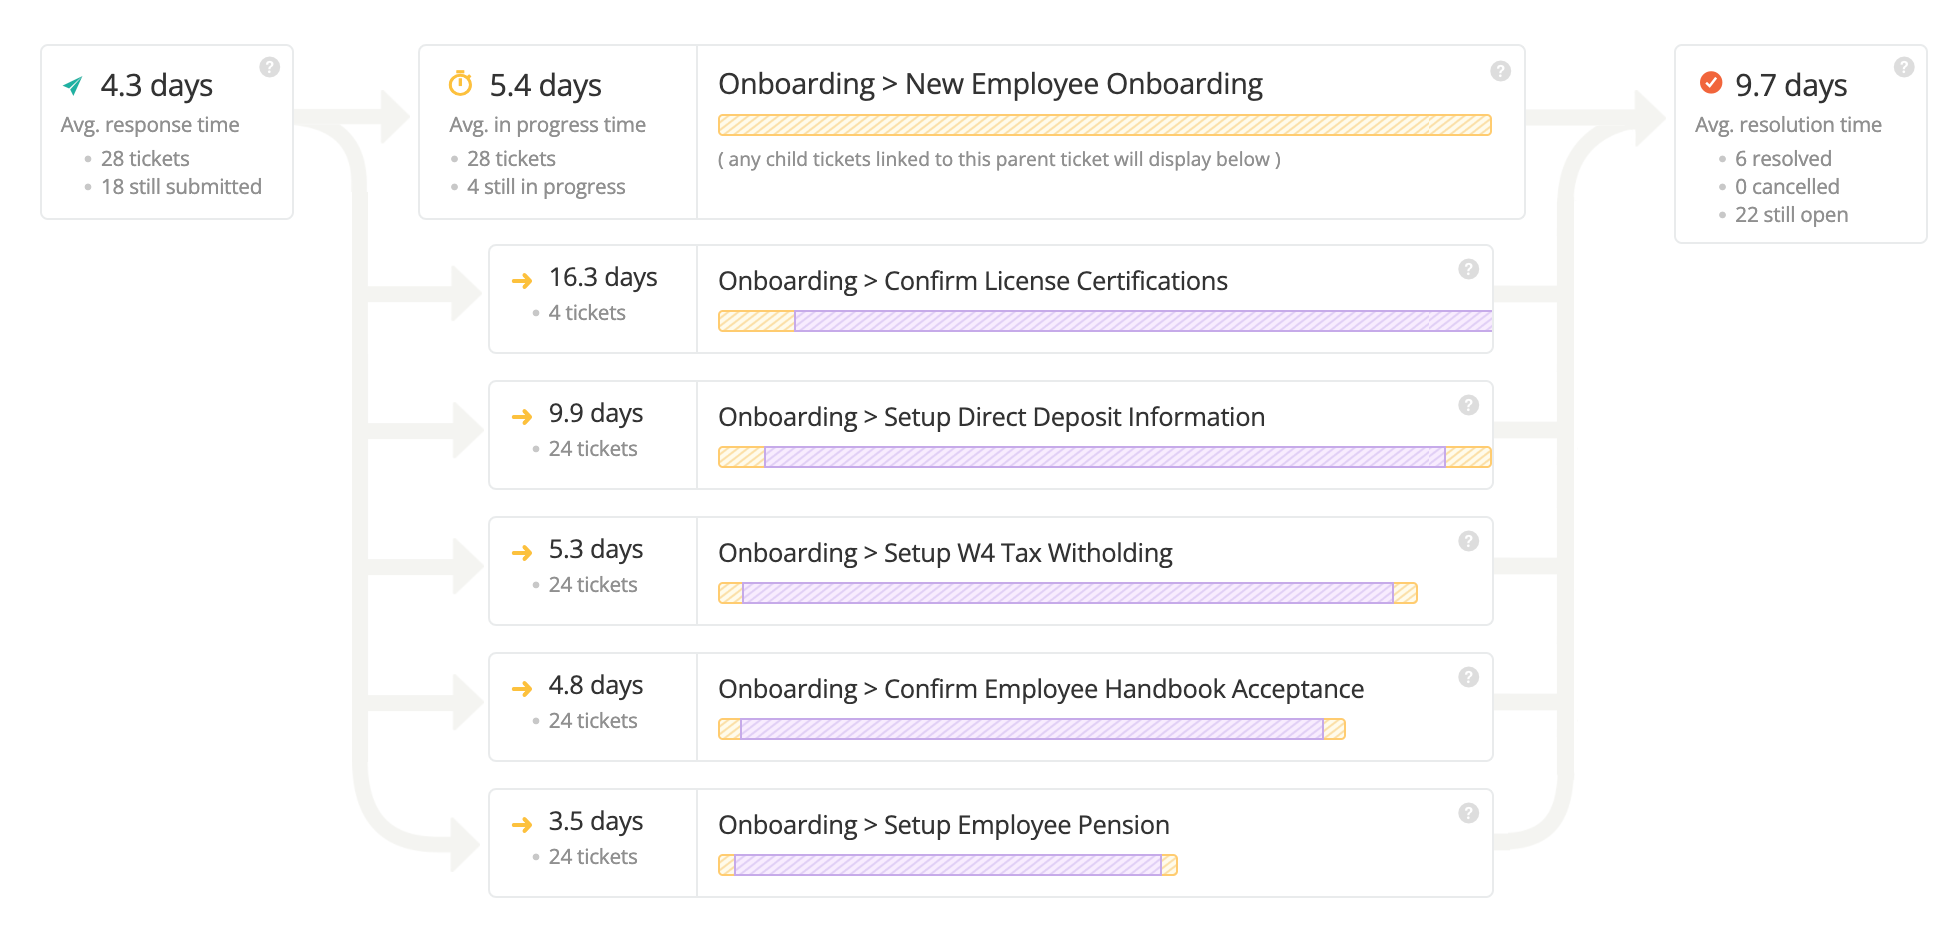Screen dimensions: 1953x936
Task: Toggle the 18 still submitted bullet item
Action: point(181,186)
